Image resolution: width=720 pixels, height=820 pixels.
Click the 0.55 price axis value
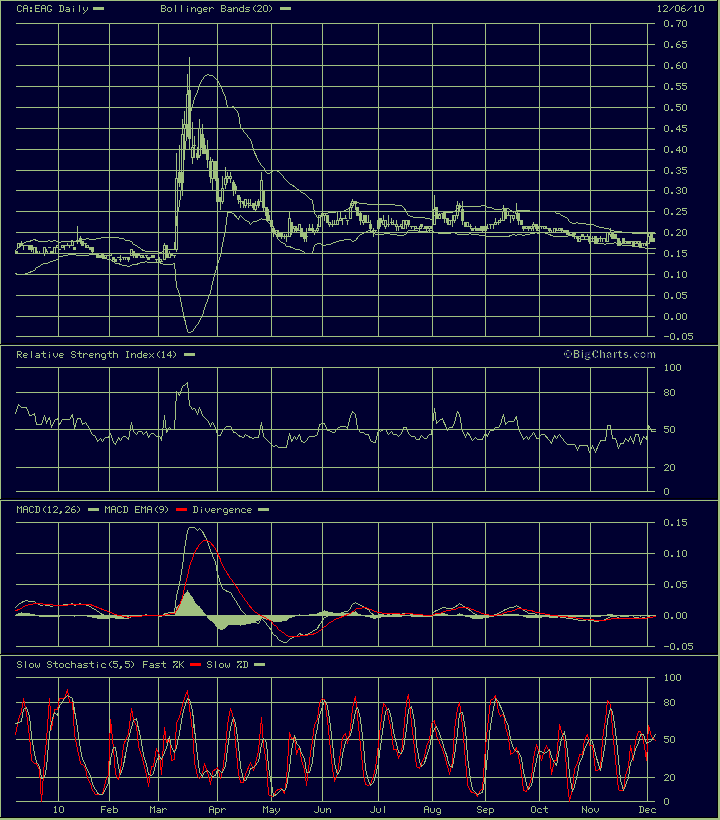(675, 87)
